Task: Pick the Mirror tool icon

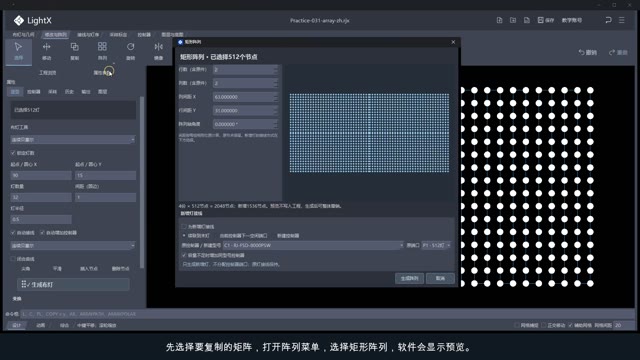Action: 158,47
